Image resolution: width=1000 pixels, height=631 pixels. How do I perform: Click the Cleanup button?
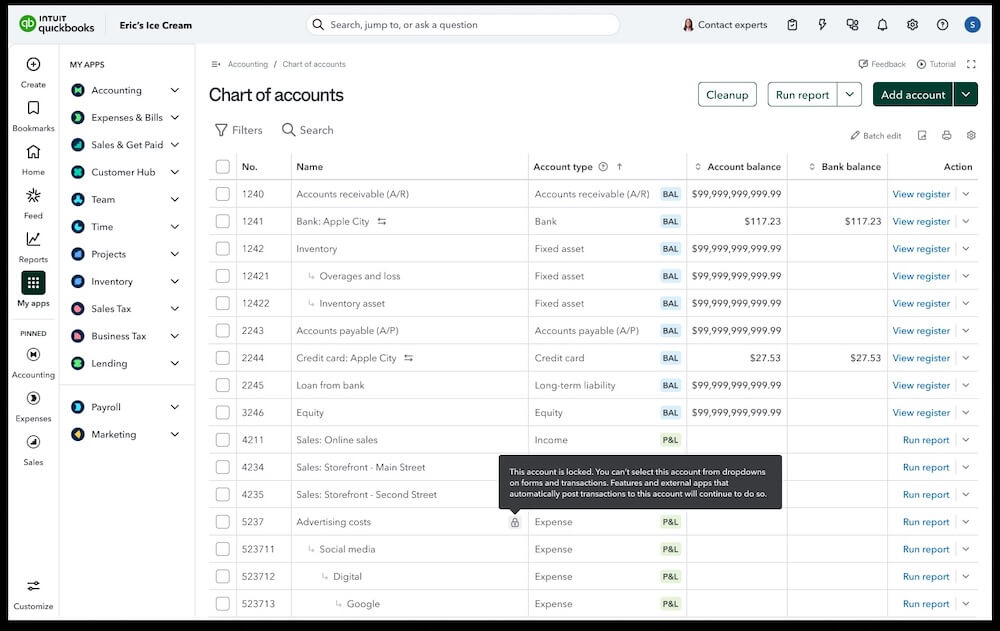pos(727,94)
